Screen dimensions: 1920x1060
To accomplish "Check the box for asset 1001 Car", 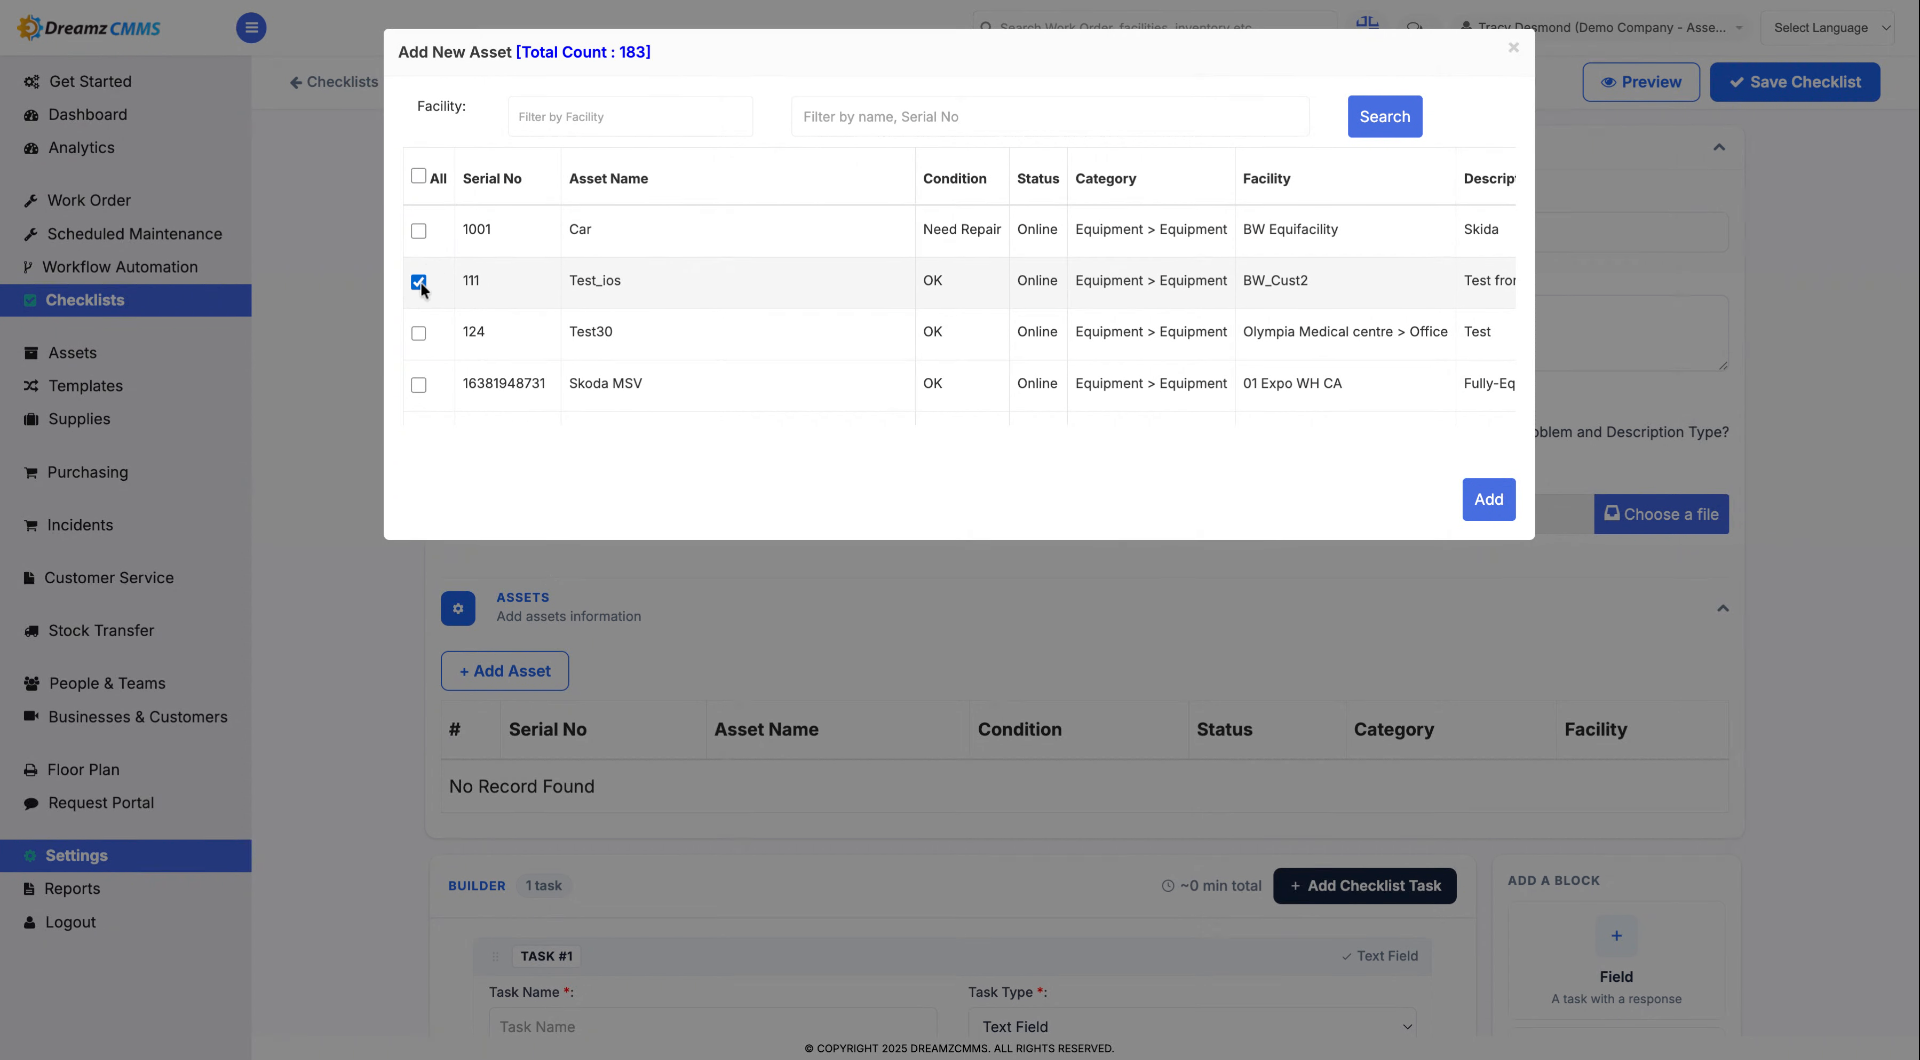I will click(x=419, y=231).
